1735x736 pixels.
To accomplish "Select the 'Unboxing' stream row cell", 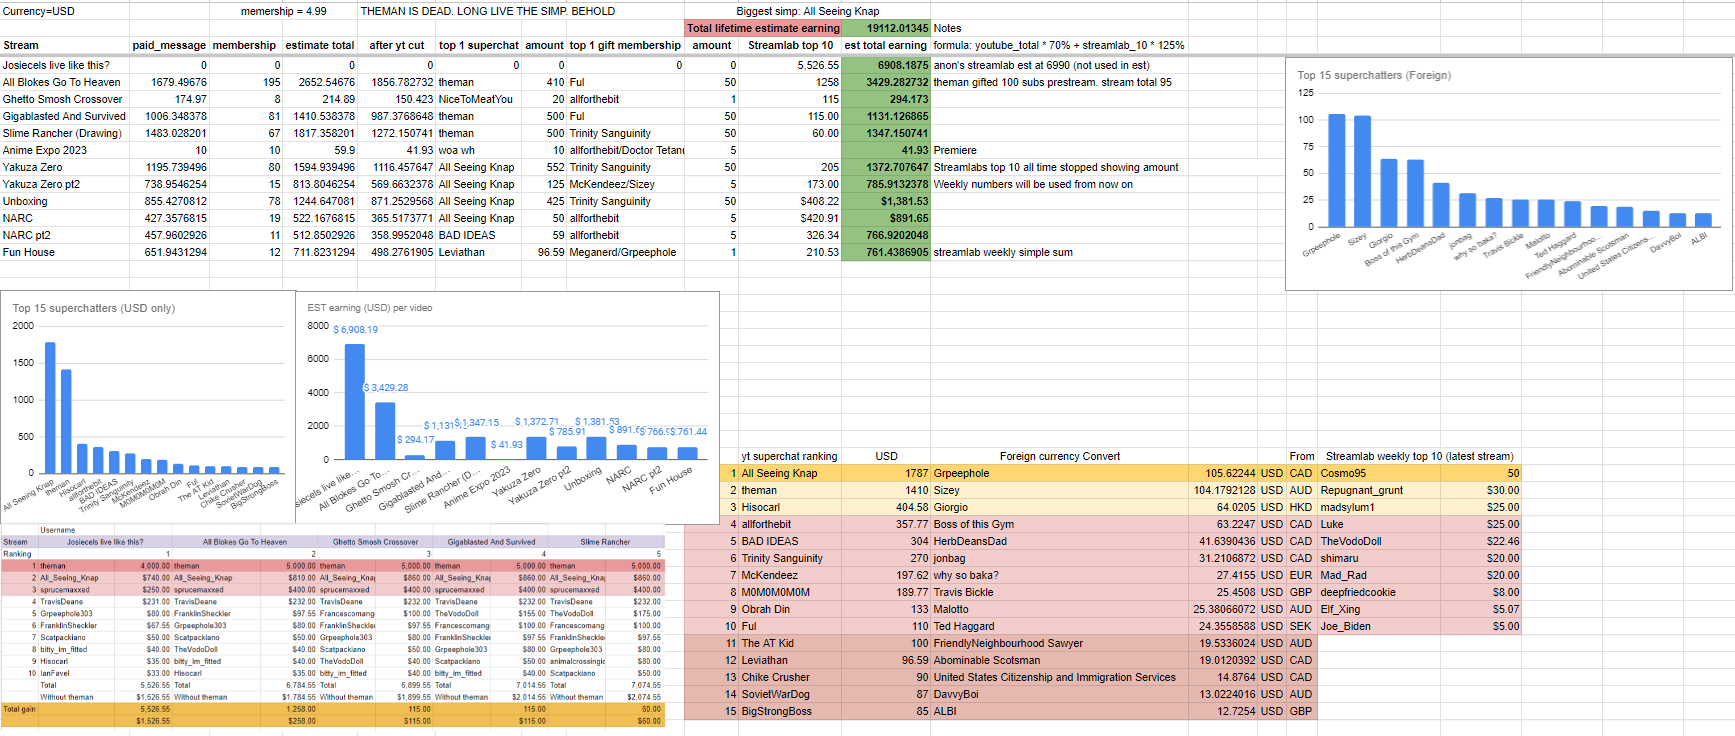I will coord(25,201).
